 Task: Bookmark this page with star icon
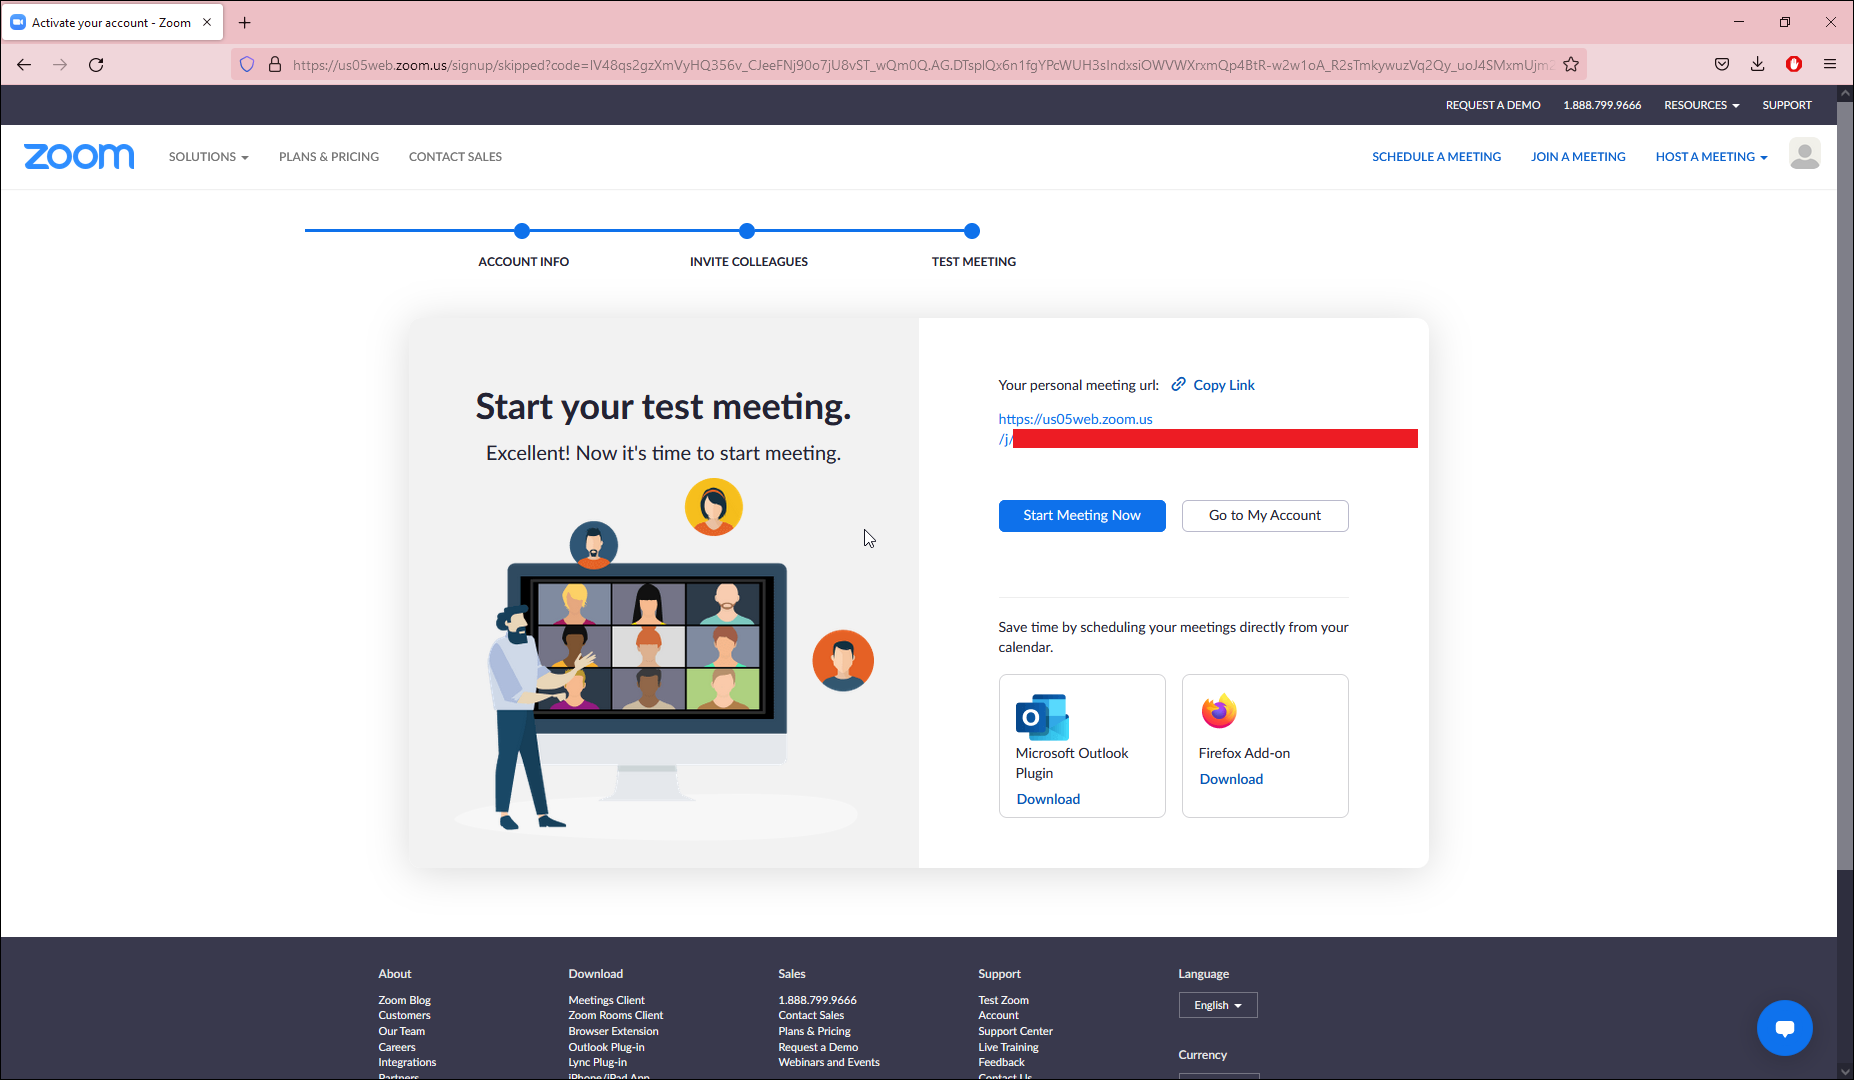point(1571,65)
